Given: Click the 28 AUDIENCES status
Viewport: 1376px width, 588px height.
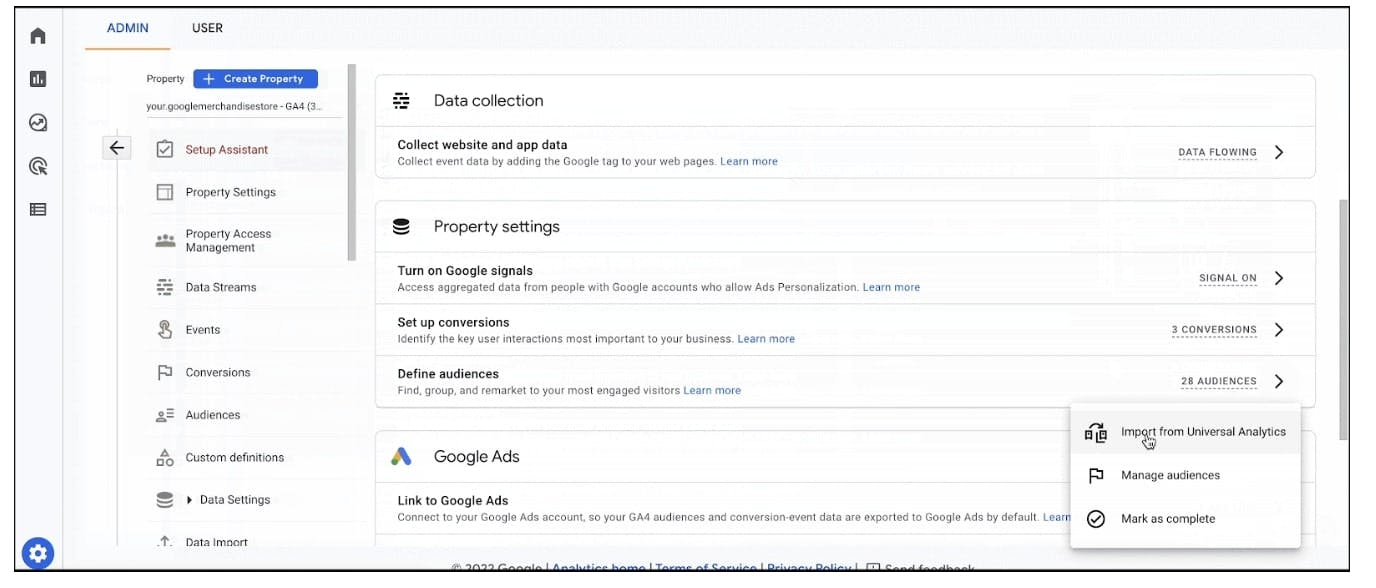Looking at the screenshot, I should click(1218, 382).
